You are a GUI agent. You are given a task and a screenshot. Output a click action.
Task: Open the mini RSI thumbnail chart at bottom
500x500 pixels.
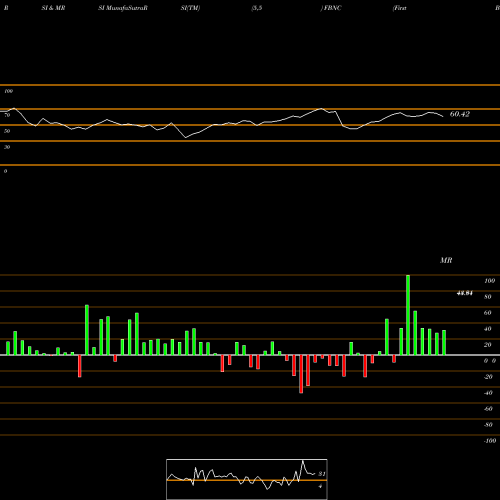click(x=247, y=479)
